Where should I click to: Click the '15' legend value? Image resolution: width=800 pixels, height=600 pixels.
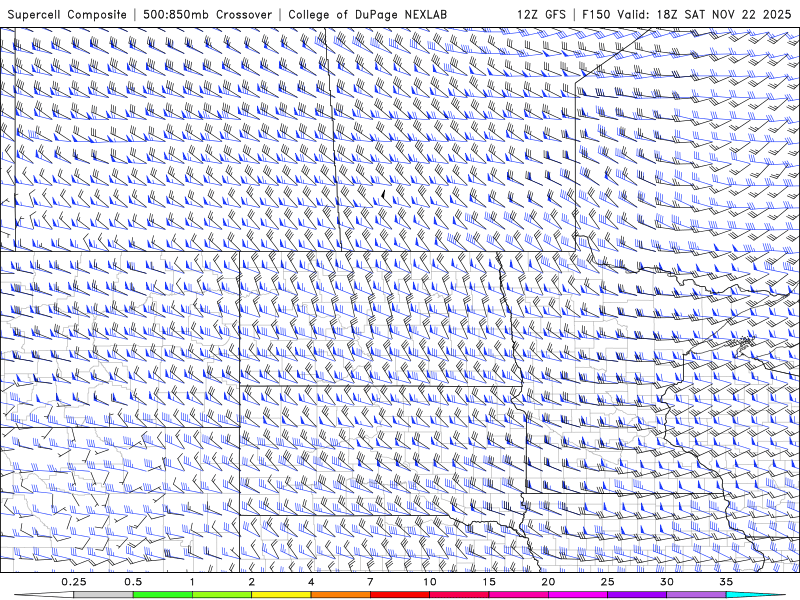point(489,582)
